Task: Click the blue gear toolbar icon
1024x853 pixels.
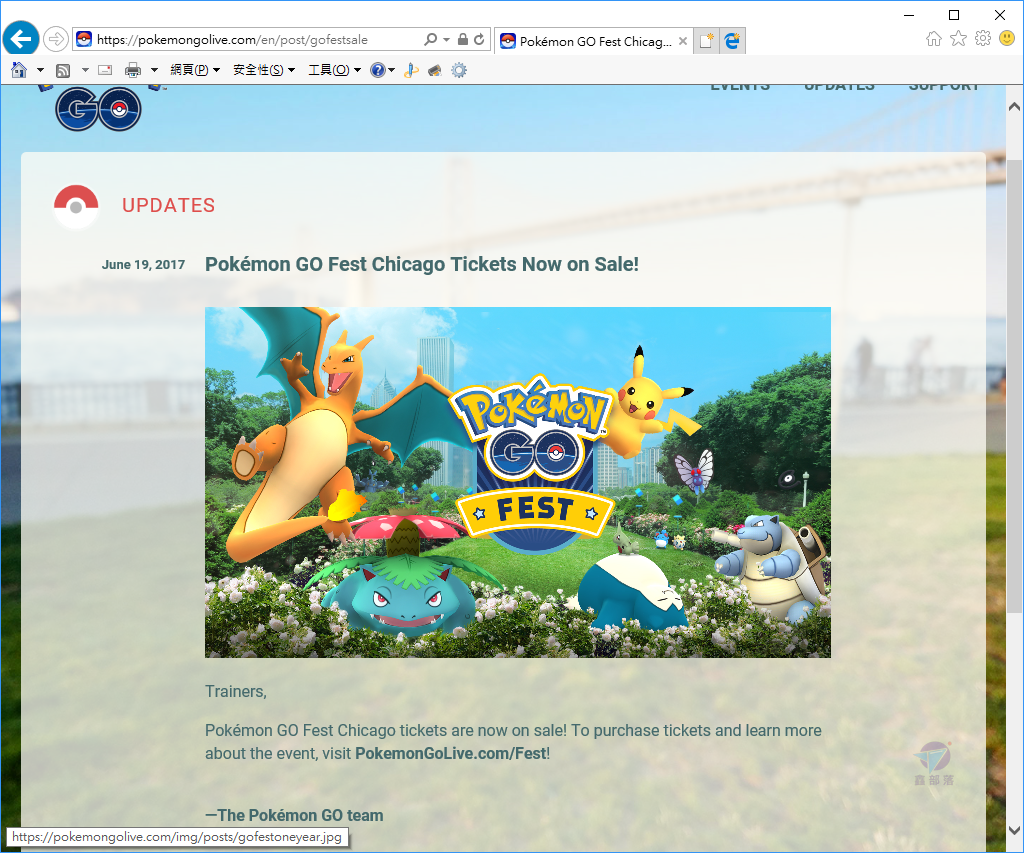Action: click(459, 70)
